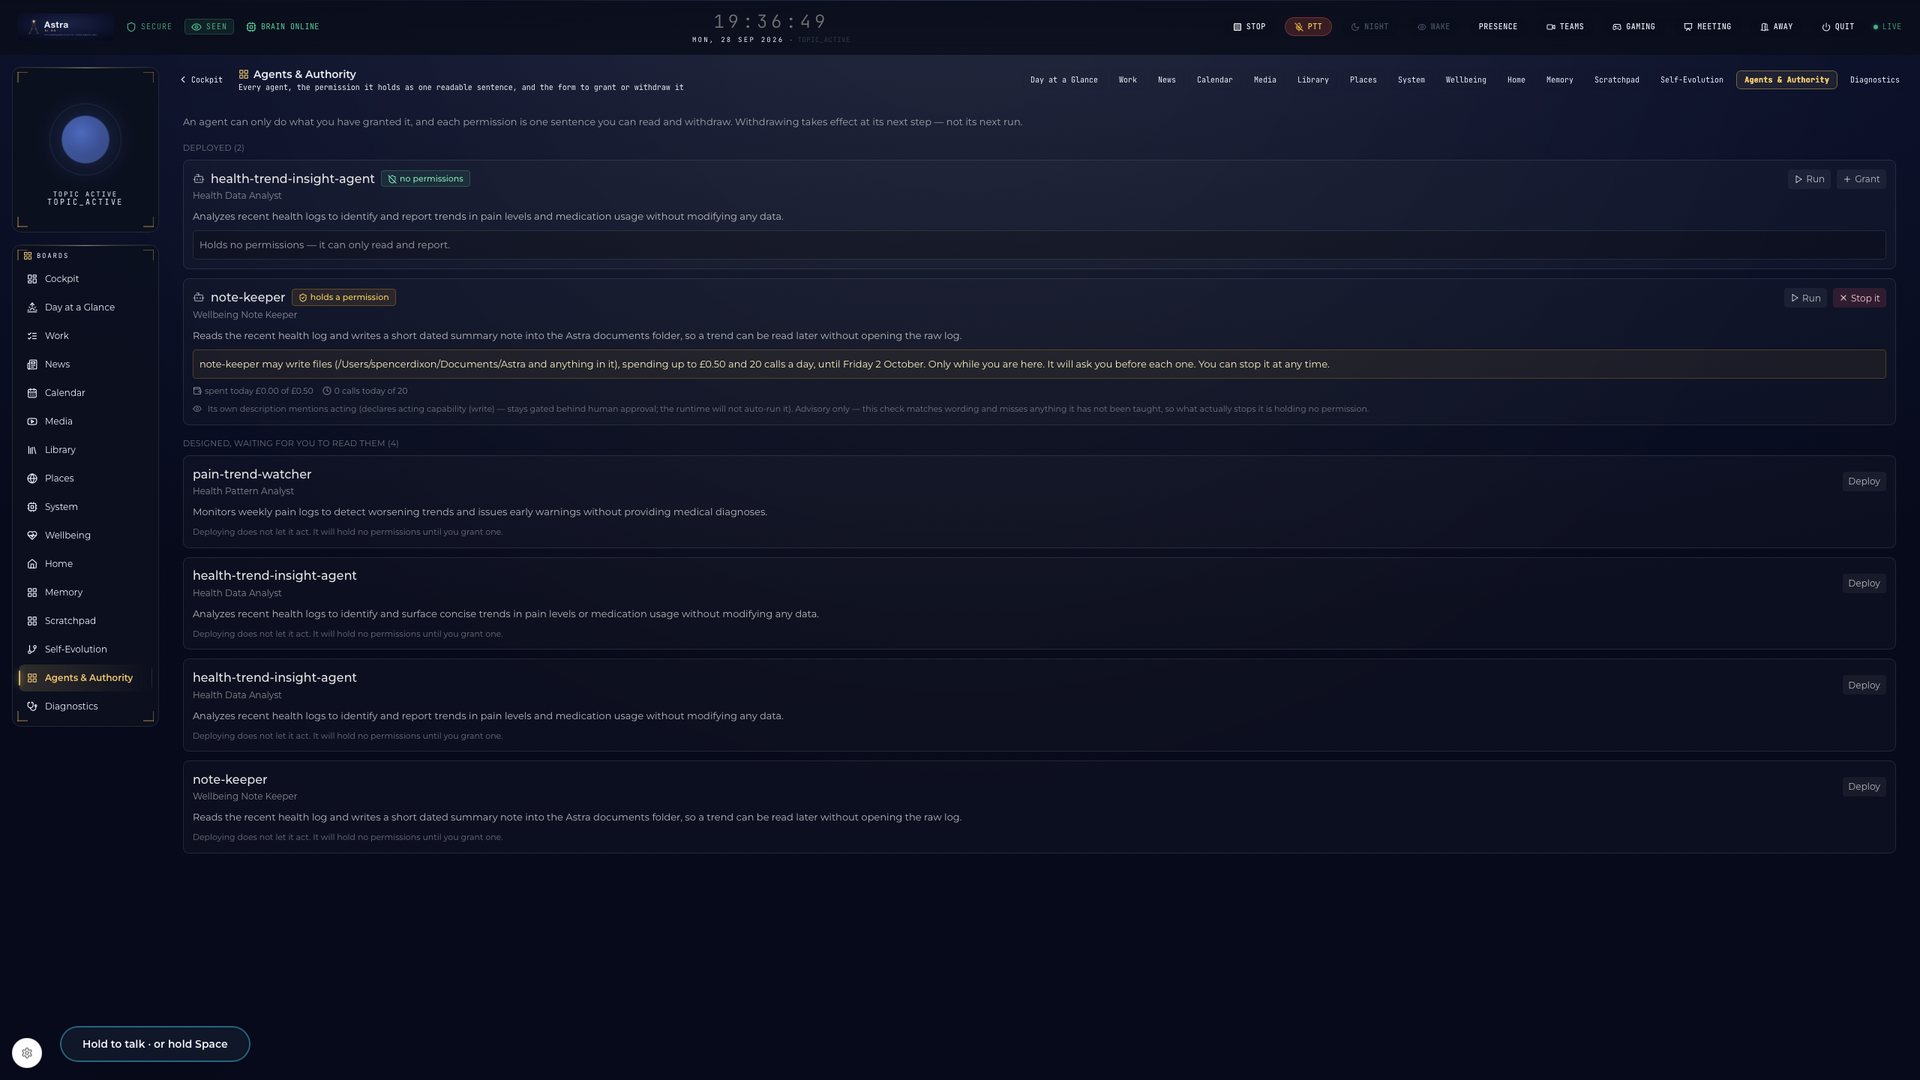This screenshot has height=1080, width=1920.
Task: Click QUIT in the top bar
Action: (x=1838, y=27)
